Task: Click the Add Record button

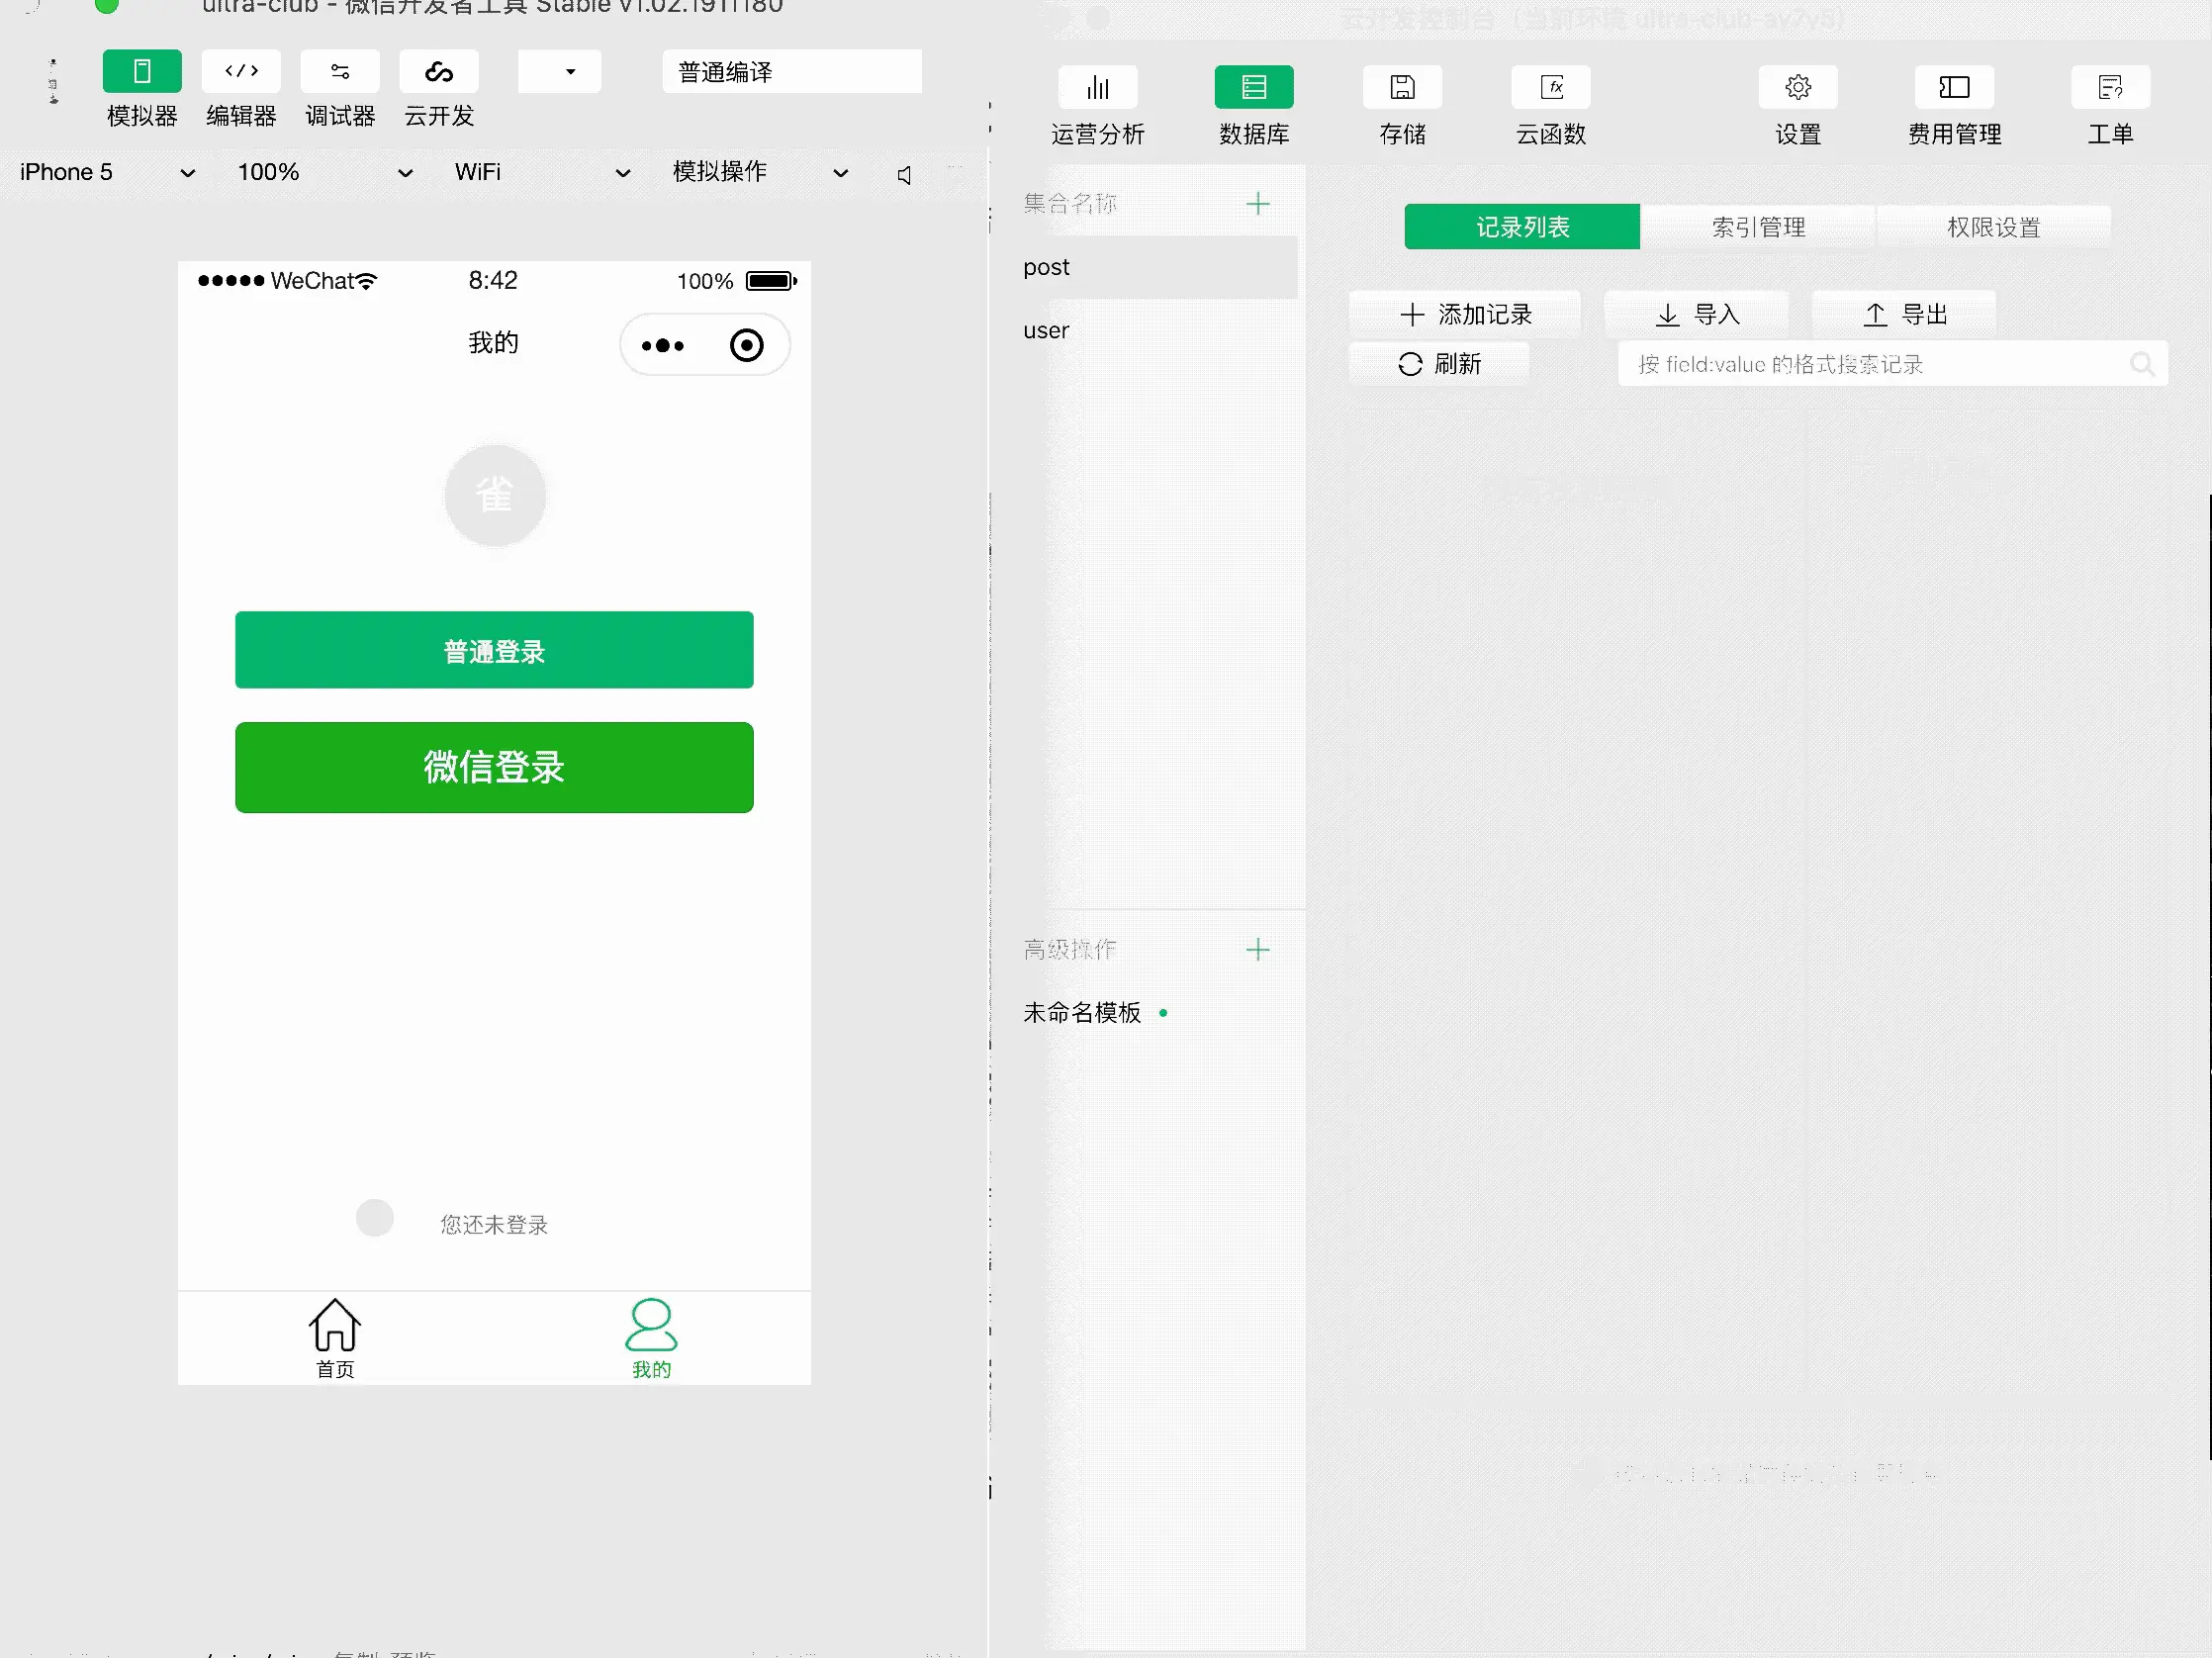Action: tap(1465, 314)
